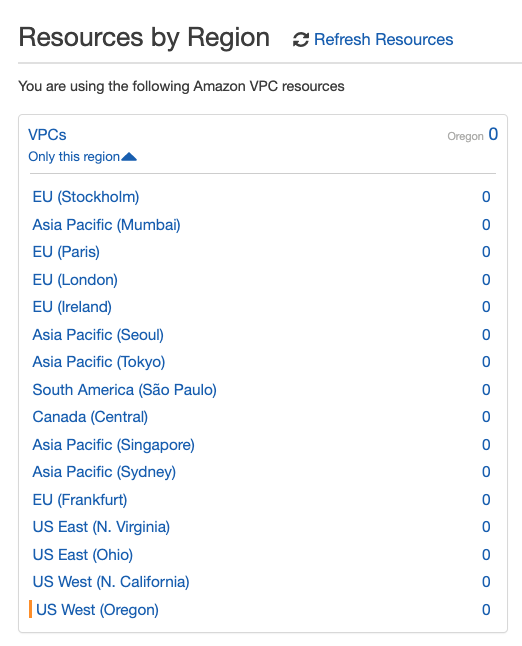Viewport: 522px width, 646px height.
Task: Select Asia Pacific (Tokyo) region
Action: tap(99, 362)
